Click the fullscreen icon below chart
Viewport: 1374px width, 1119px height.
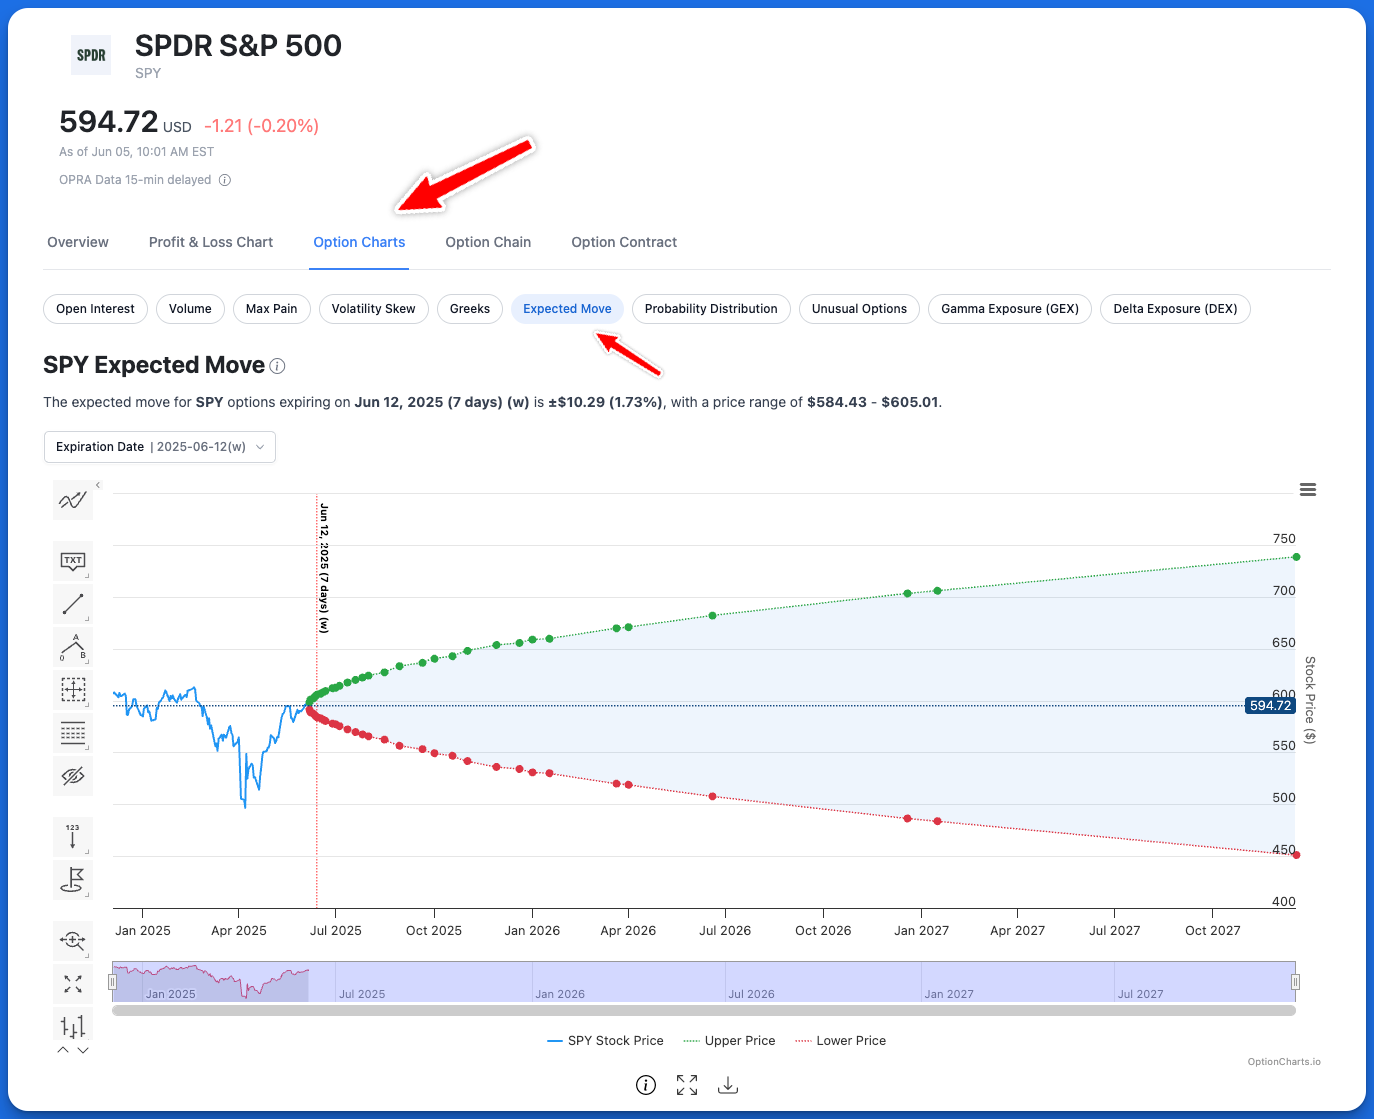tap(687, 1085)
